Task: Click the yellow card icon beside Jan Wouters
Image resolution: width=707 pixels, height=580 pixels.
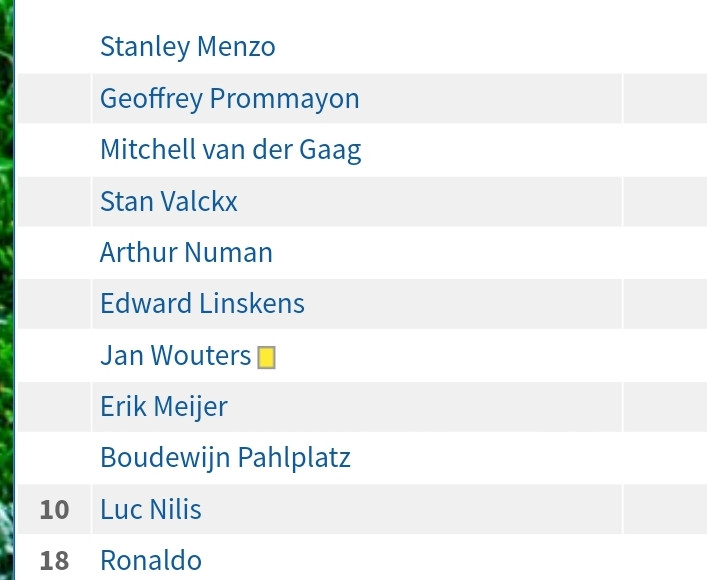Action: click(266, 358)
